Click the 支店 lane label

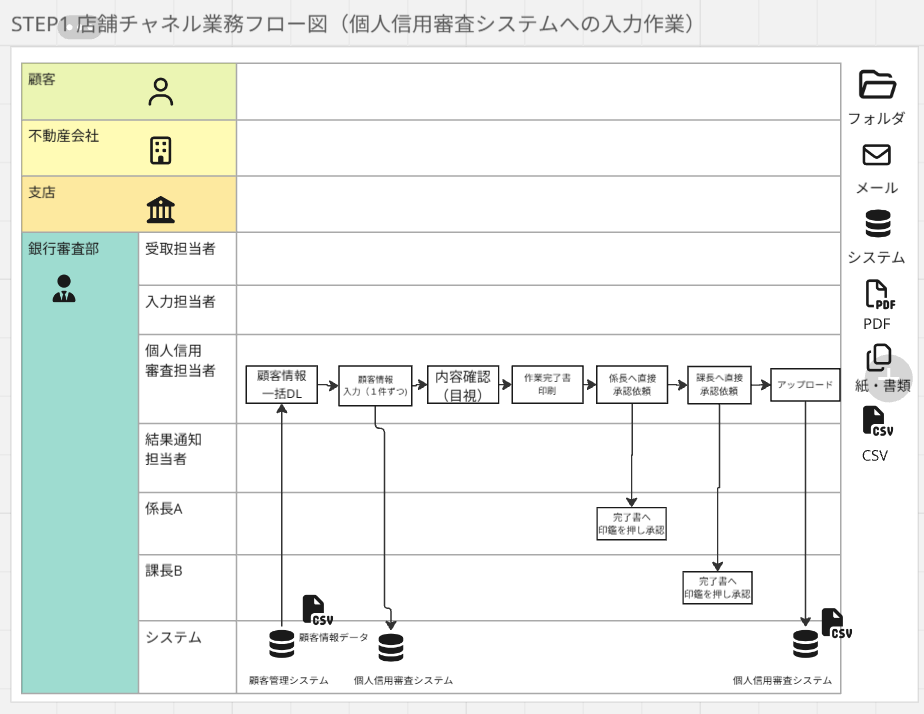(x=42, y=192)
